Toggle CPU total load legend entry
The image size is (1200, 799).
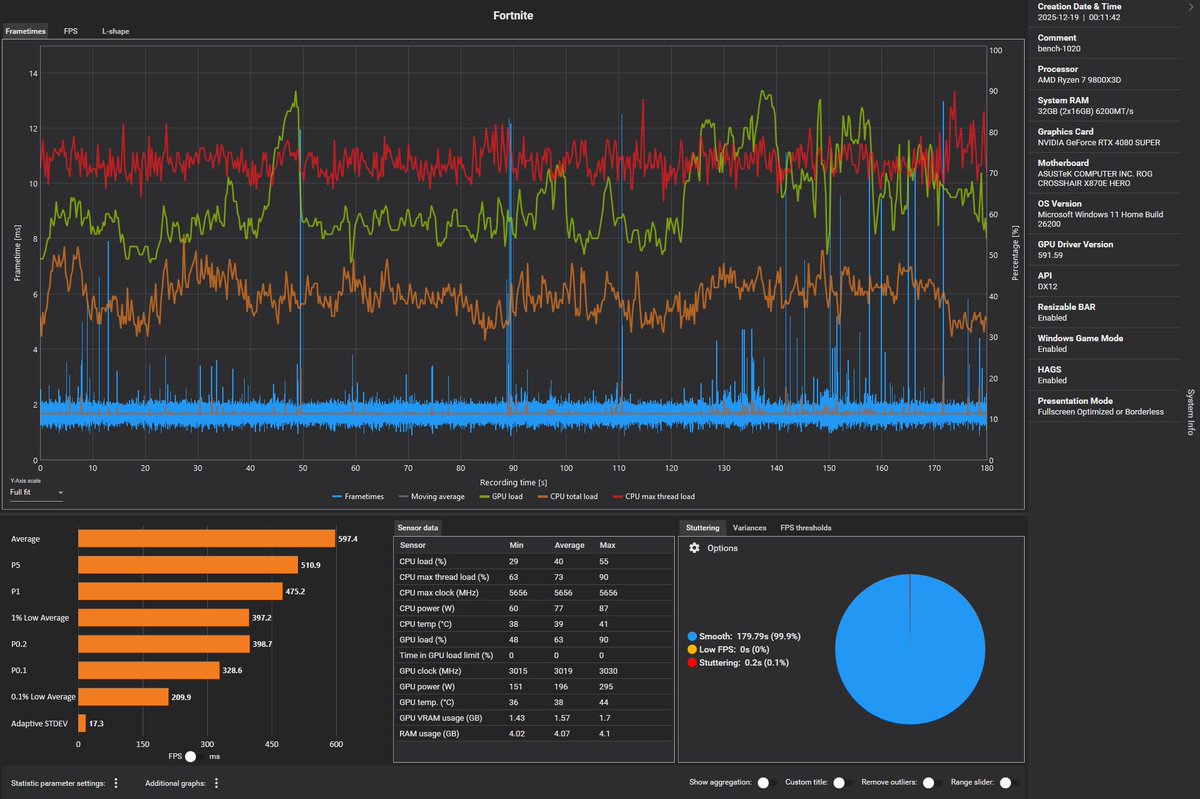click(x=568, y=496)
